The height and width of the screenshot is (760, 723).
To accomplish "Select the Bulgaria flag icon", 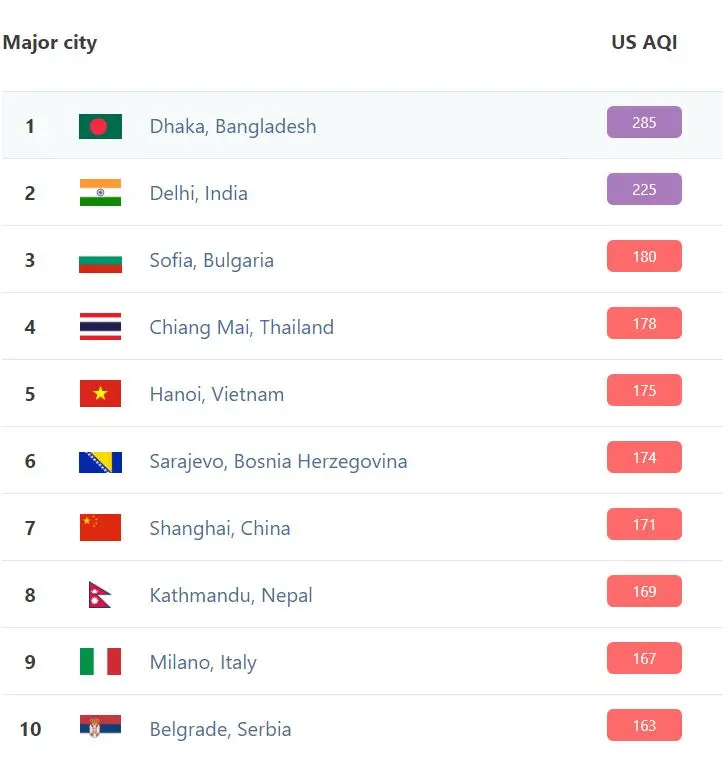I will pyautogui.click(x=100, y=260).
